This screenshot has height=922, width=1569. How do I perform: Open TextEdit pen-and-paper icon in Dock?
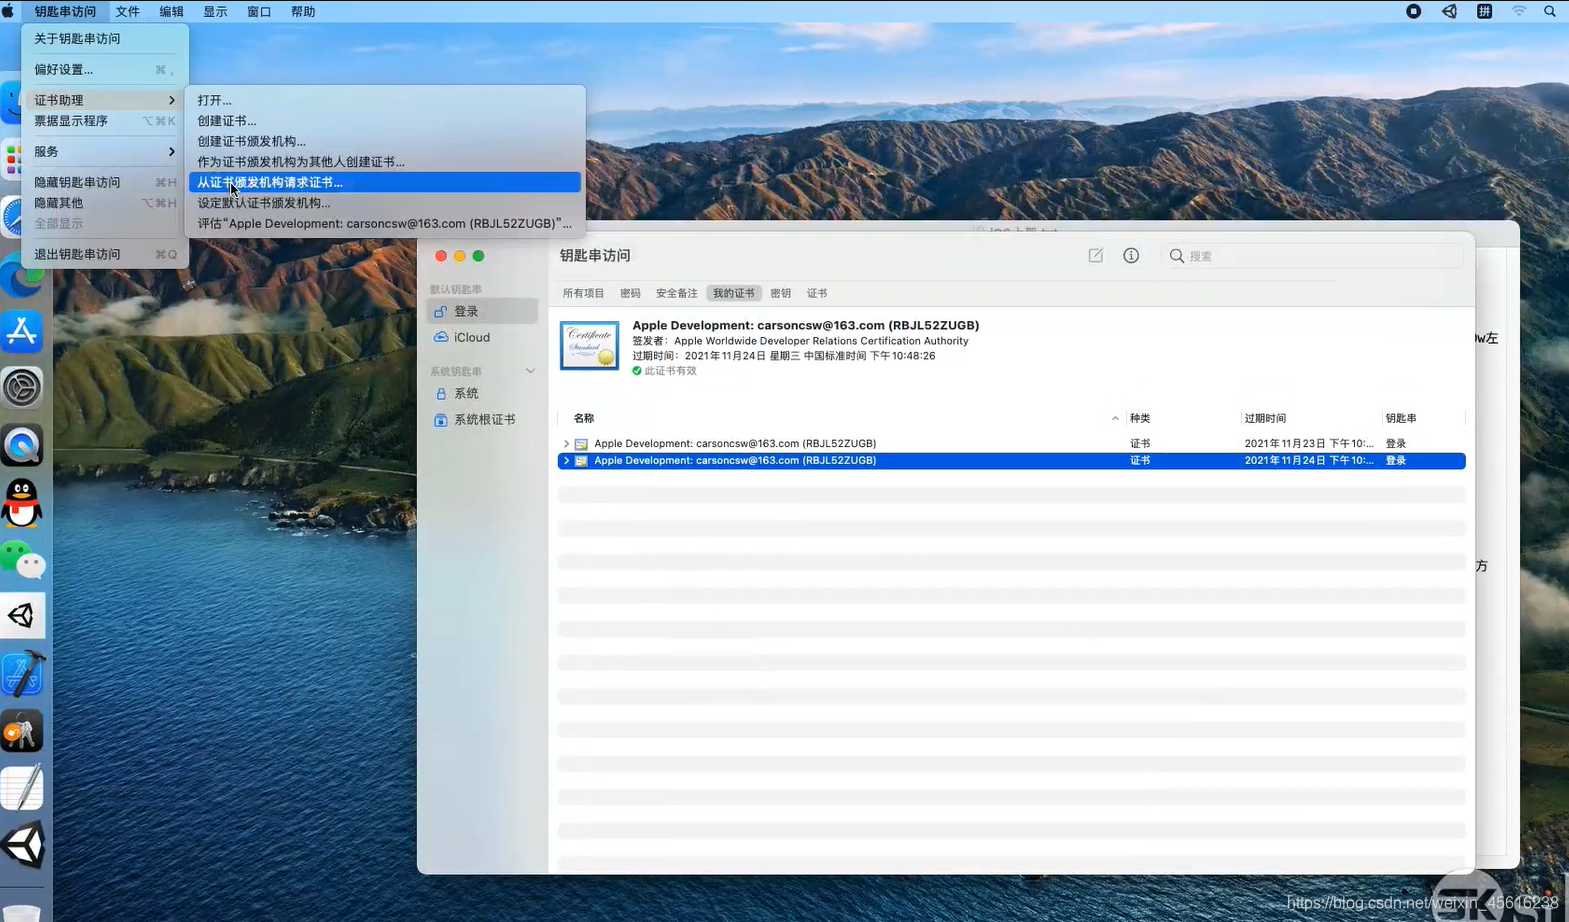(x=22, y=788)
